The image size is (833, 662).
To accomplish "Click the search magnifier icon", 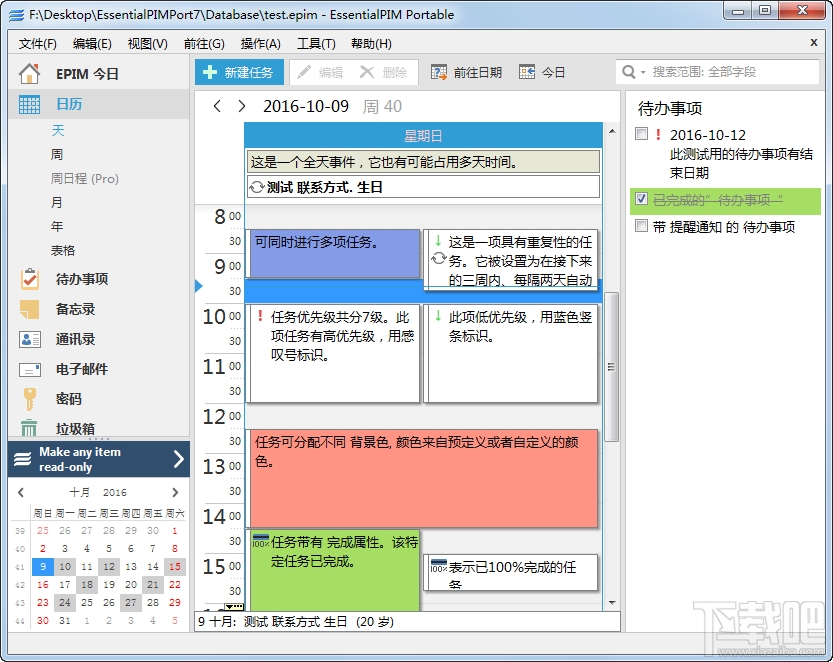I will (x=628, y=72).
